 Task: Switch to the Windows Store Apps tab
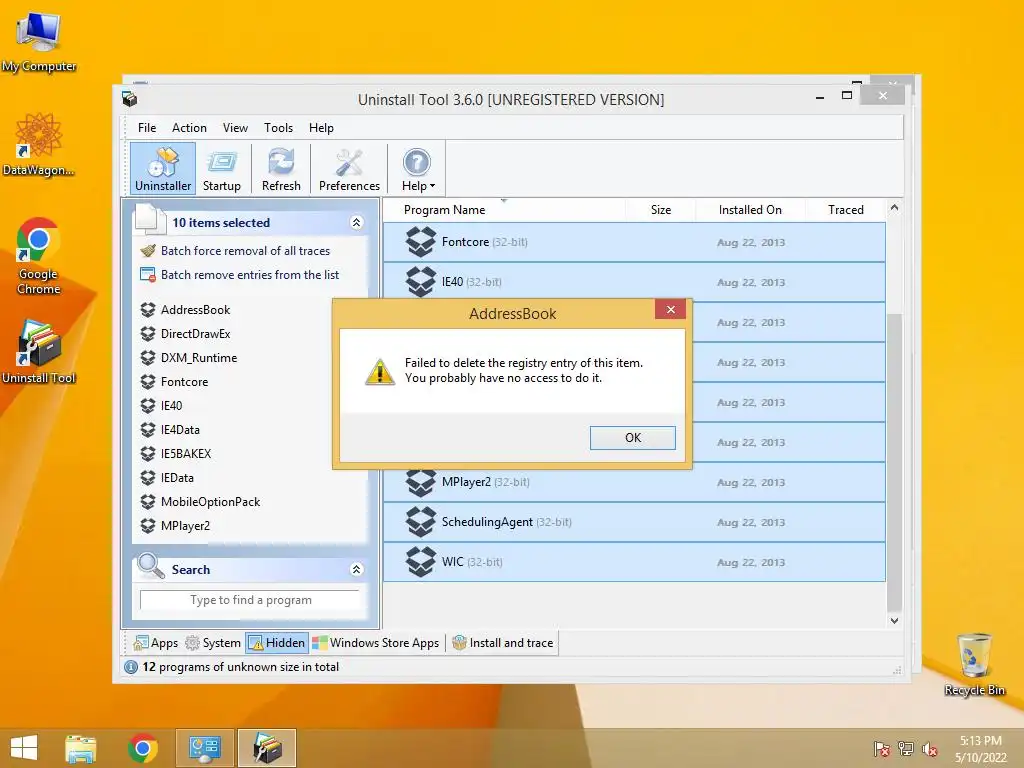[x=376, y=643]
